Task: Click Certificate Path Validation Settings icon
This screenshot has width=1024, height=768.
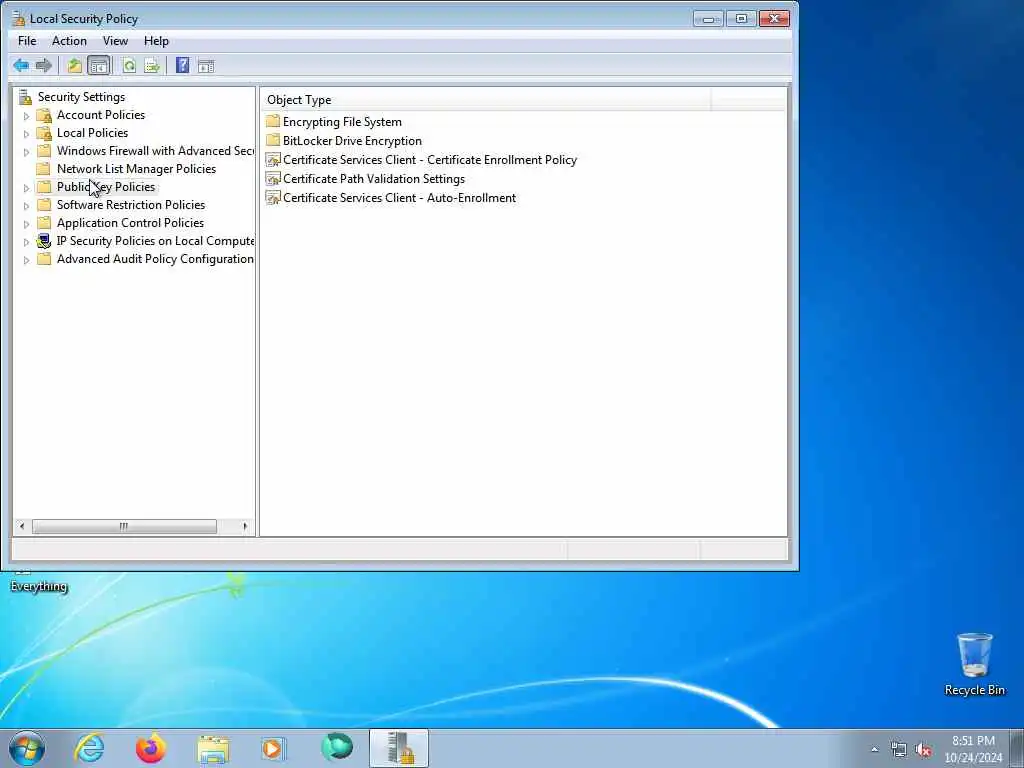Action: coord(273,178)
